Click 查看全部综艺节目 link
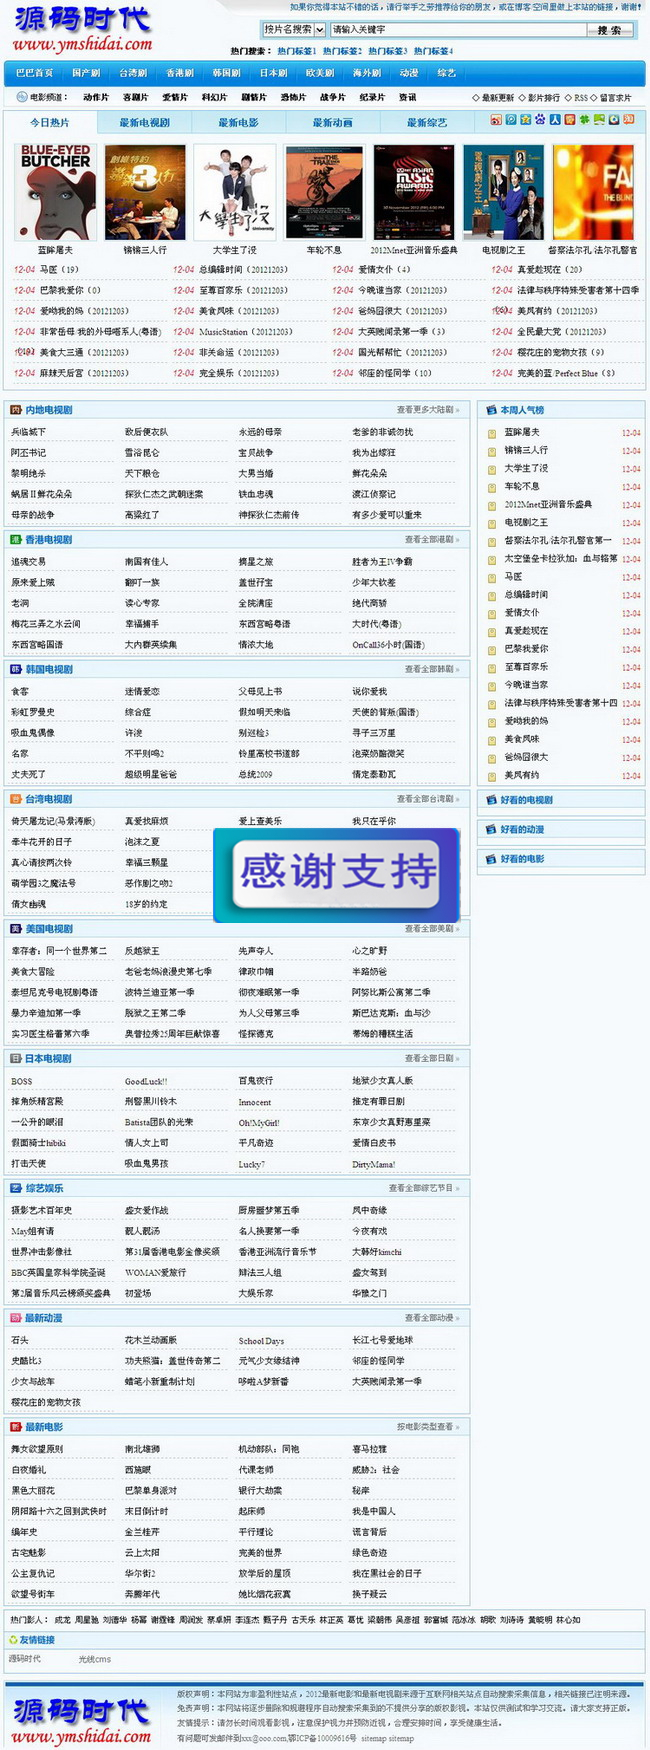Screen dimensions: 650x1750 tap(424, 1188)
